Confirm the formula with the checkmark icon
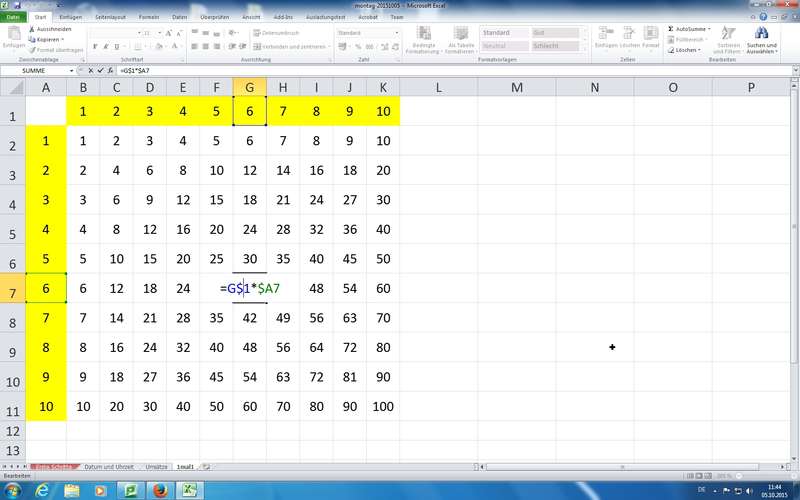800x500 pixels. pos(101,70)
